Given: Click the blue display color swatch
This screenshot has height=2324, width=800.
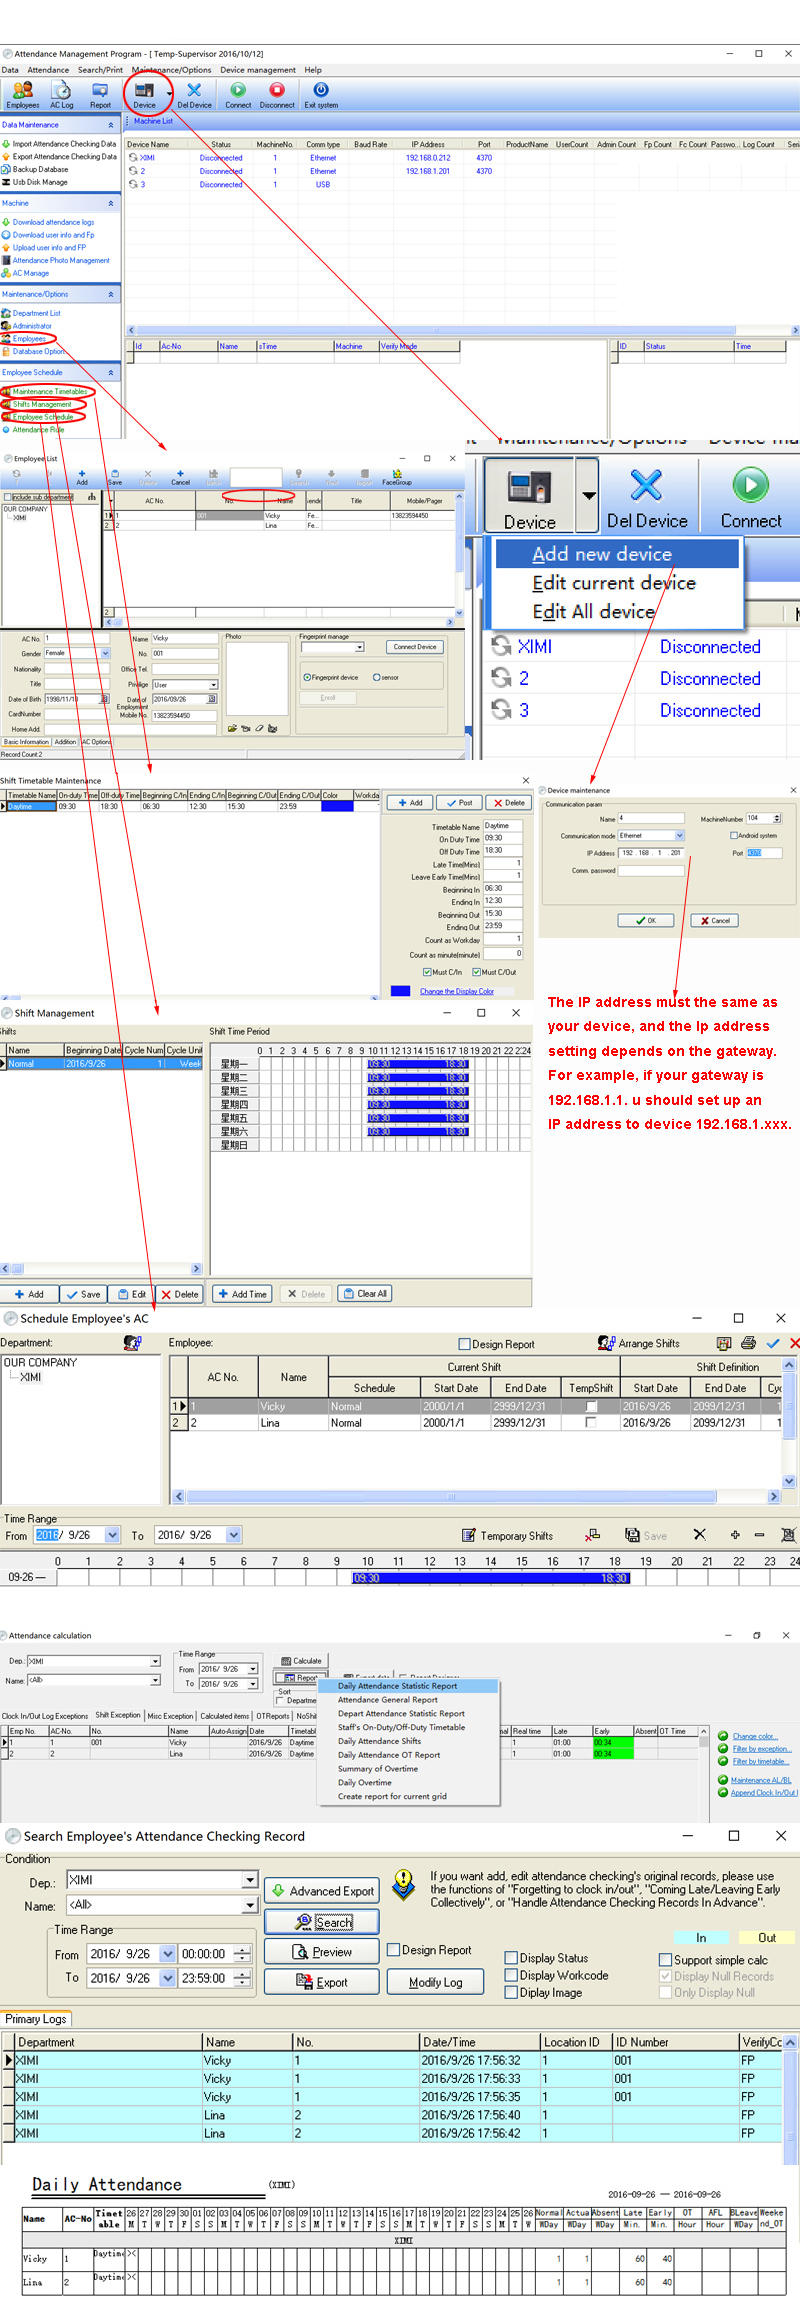Looking at the screenshot, I should point(400,991).
